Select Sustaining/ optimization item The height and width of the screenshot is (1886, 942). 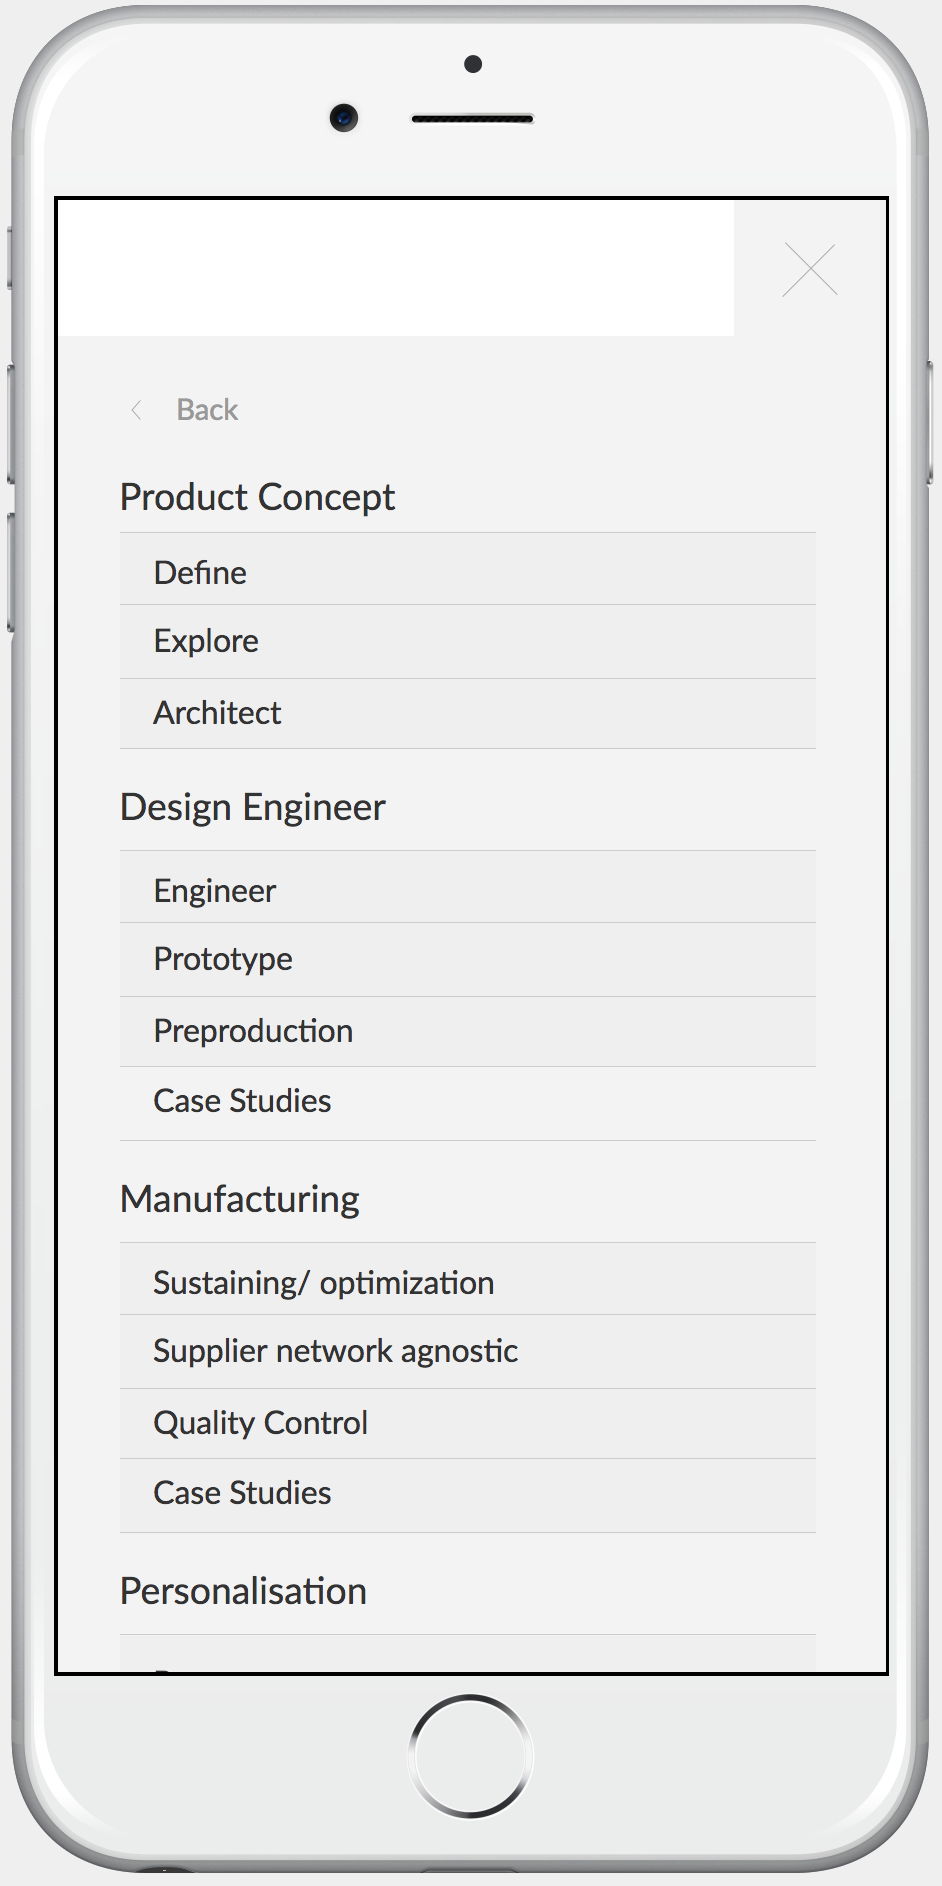(323, 1282)
